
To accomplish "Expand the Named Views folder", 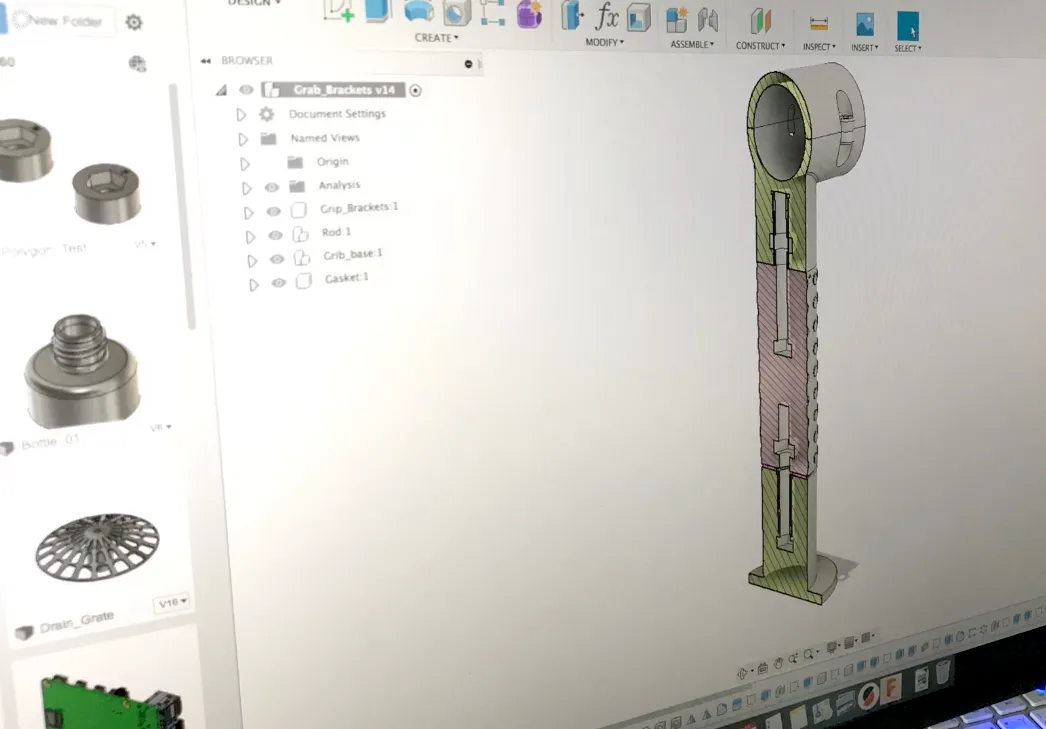I will [243, 139].
